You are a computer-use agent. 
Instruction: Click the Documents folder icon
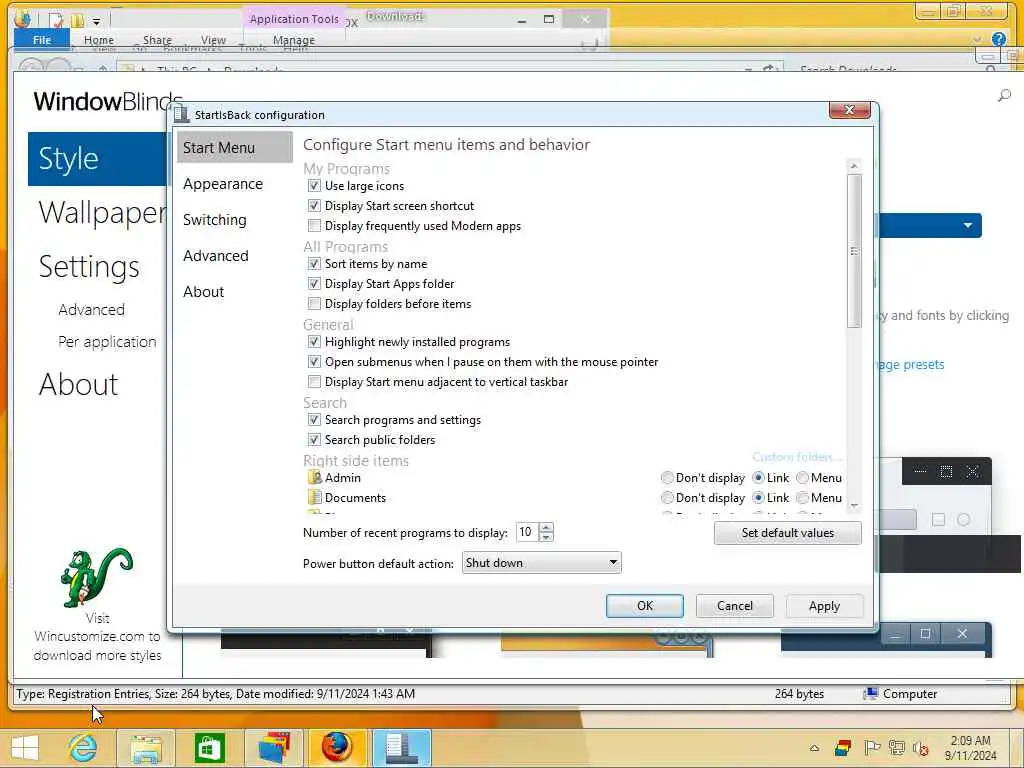click(x=315, y=498)
